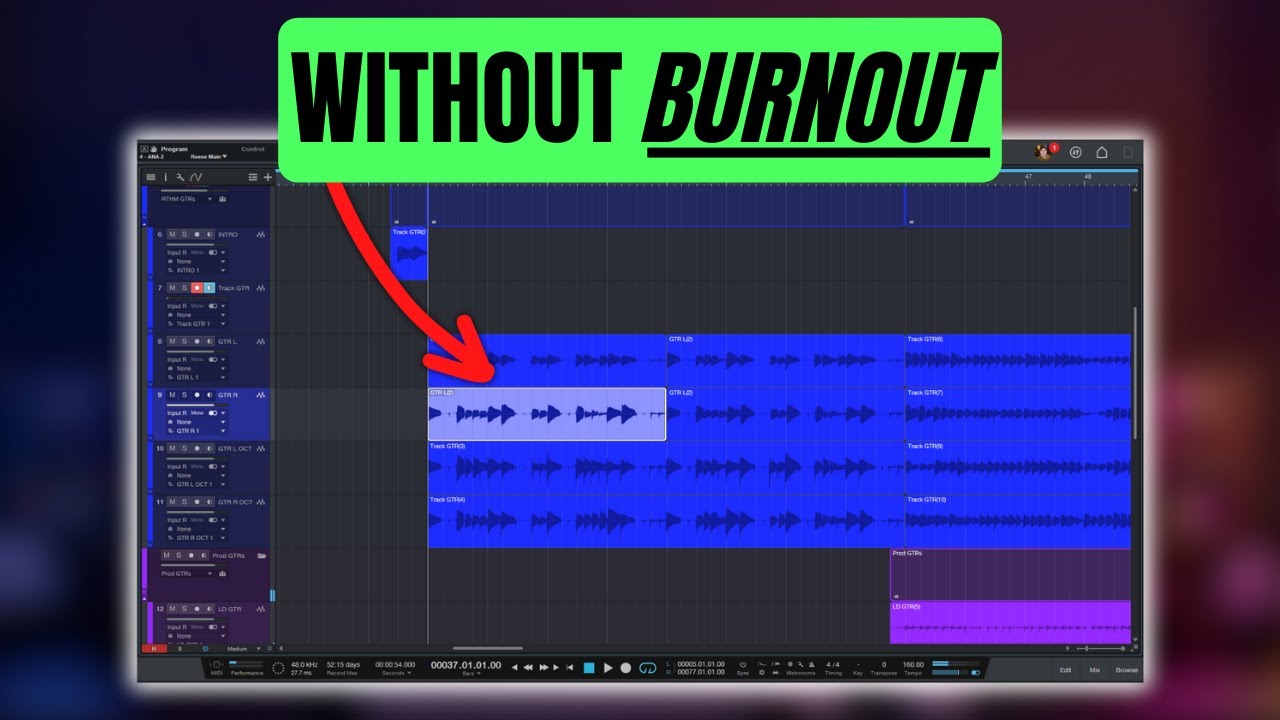1280x720 pixels.
Task: Click the circular pause-style icon at top right
Action: [1076, 152]
